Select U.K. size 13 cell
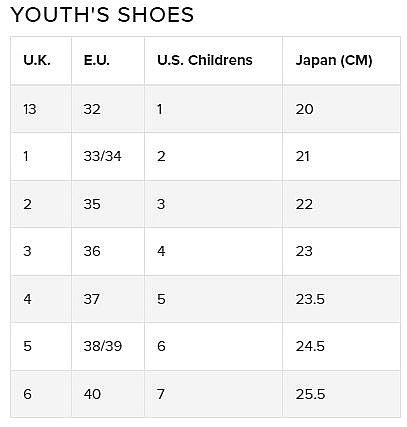 41,109
